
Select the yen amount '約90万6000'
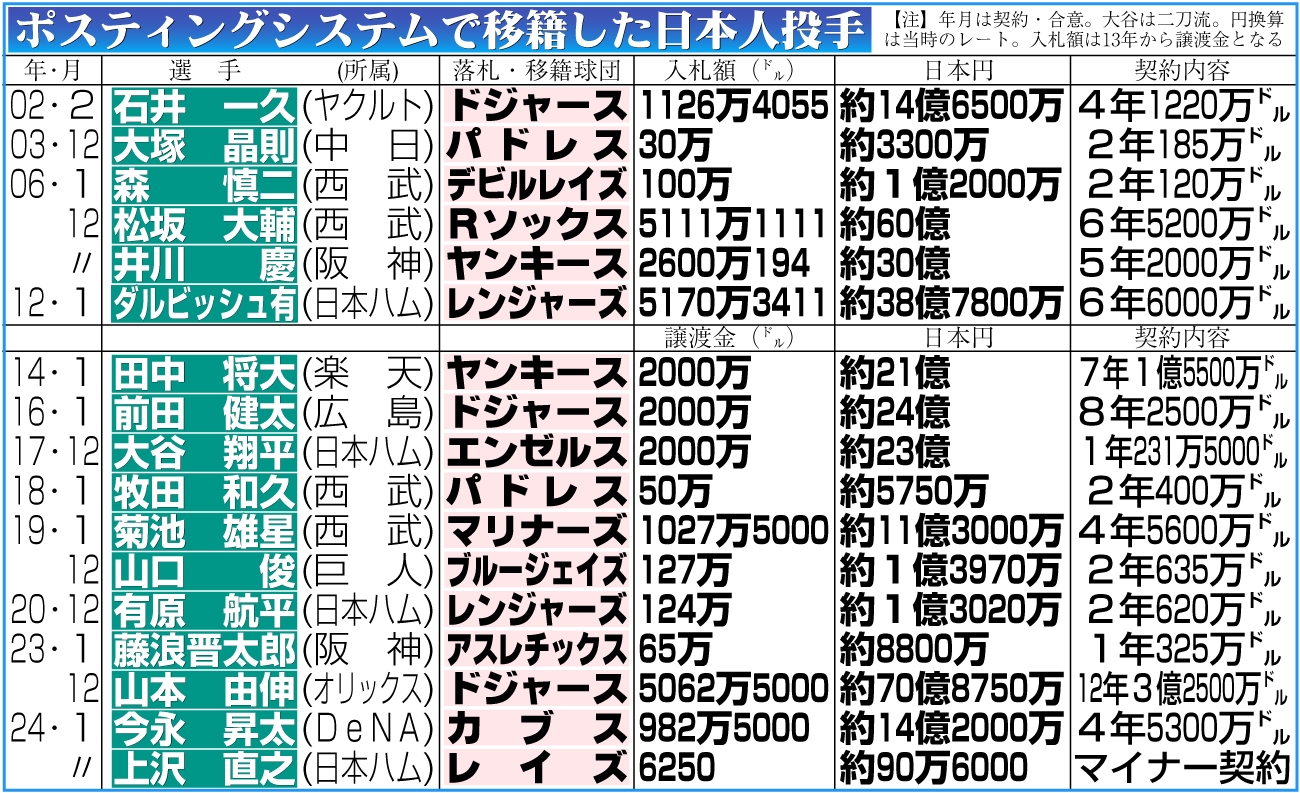pos(934,768)
